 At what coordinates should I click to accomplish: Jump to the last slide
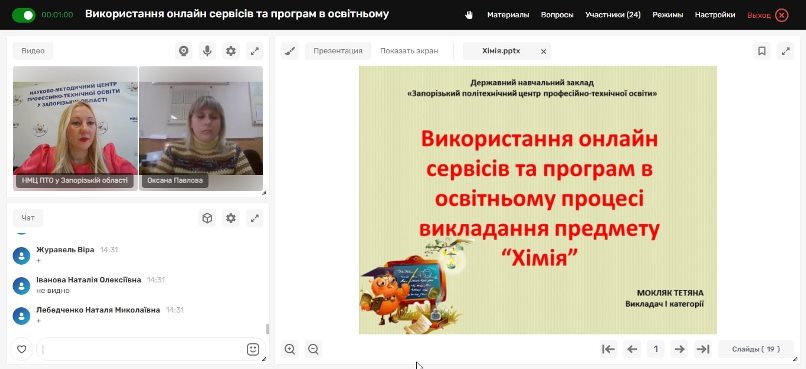[703, 349]
